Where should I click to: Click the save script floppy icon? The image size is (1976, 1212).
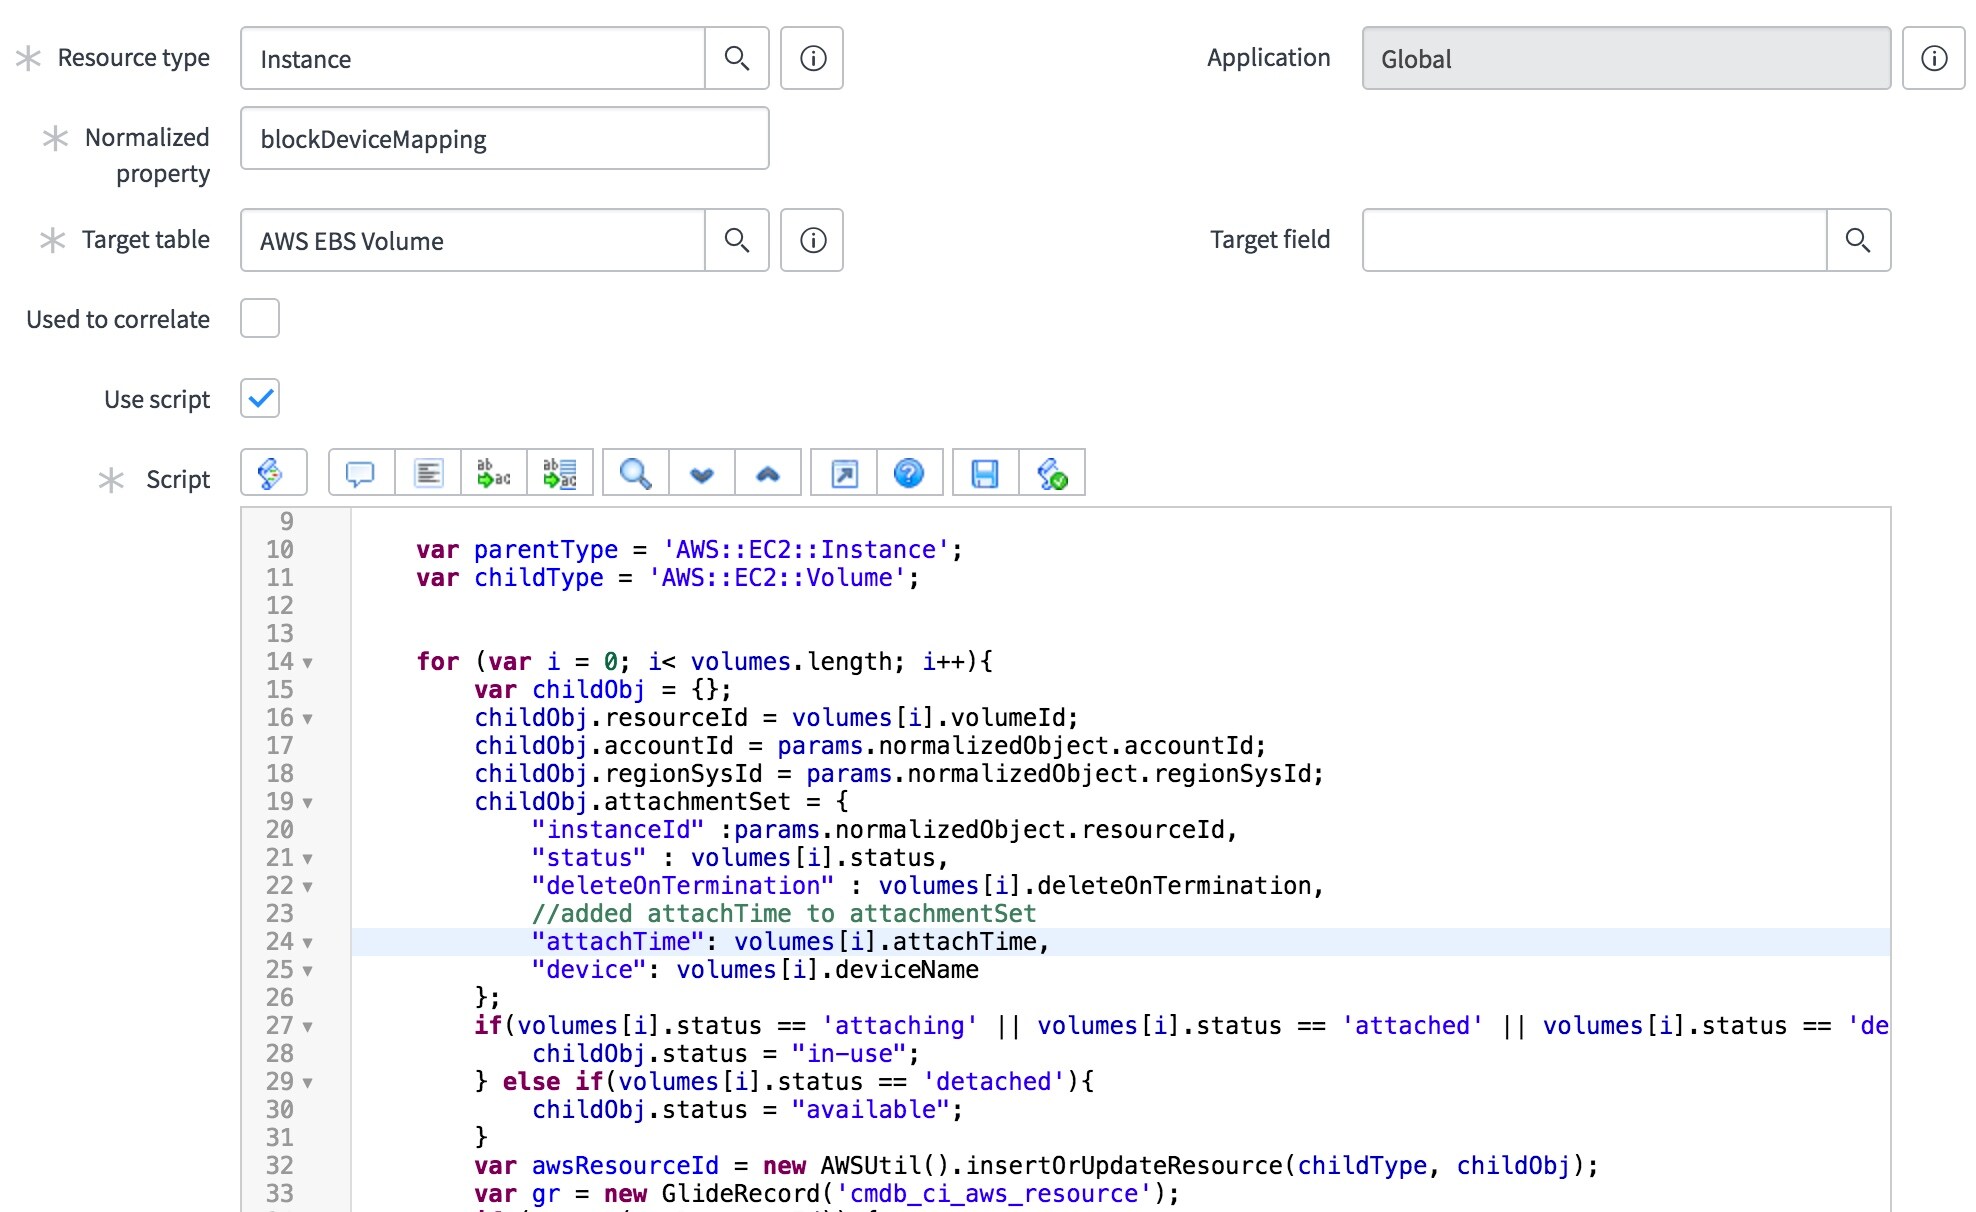(985, 473)
